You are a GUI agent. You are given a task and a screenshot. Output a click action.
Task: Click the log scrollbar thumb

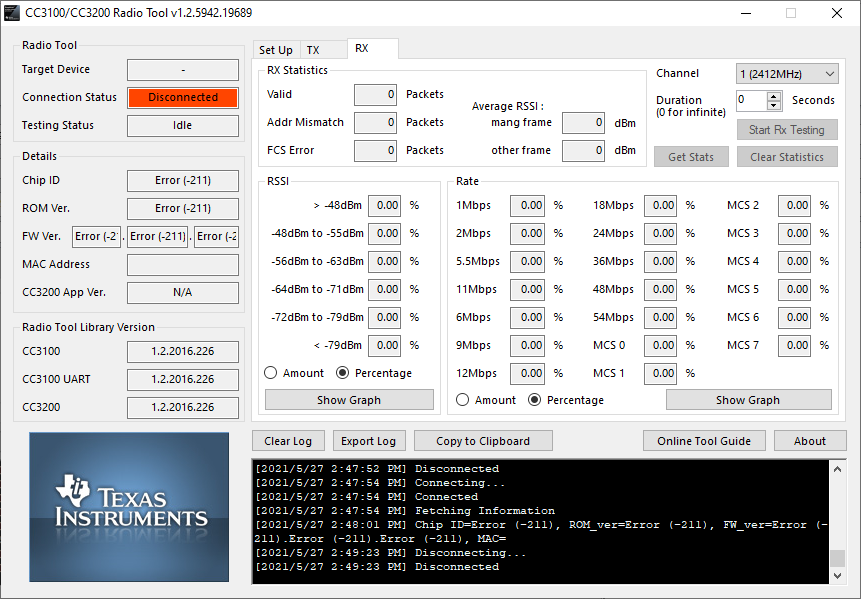click(837, 558)
